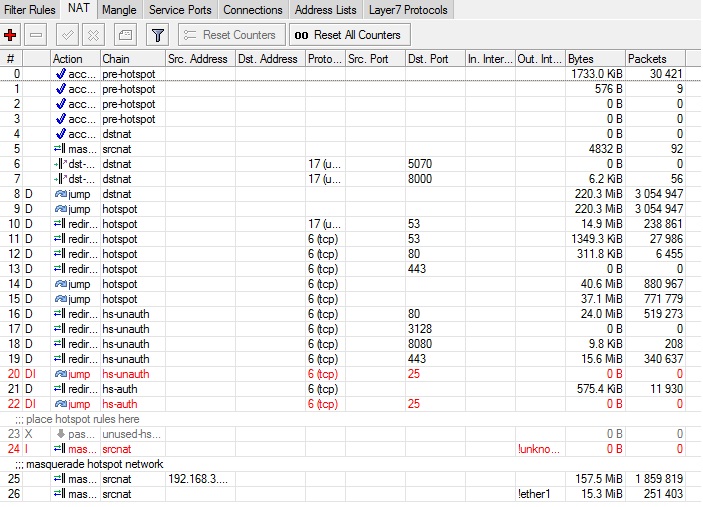Click Dst. Port 8000 cell
703x507 pixels.
[420, 179]
